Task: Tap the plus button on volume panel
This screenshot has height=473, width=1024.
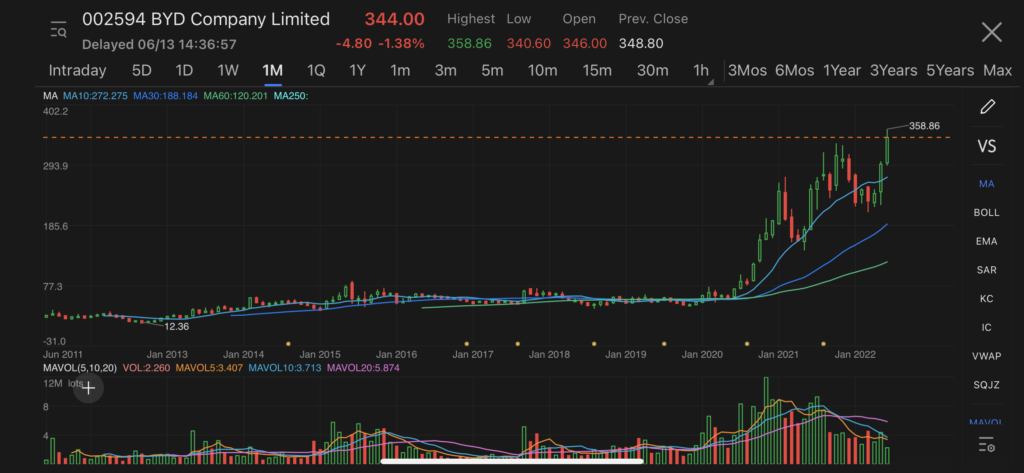Action: tap(88, 388)
